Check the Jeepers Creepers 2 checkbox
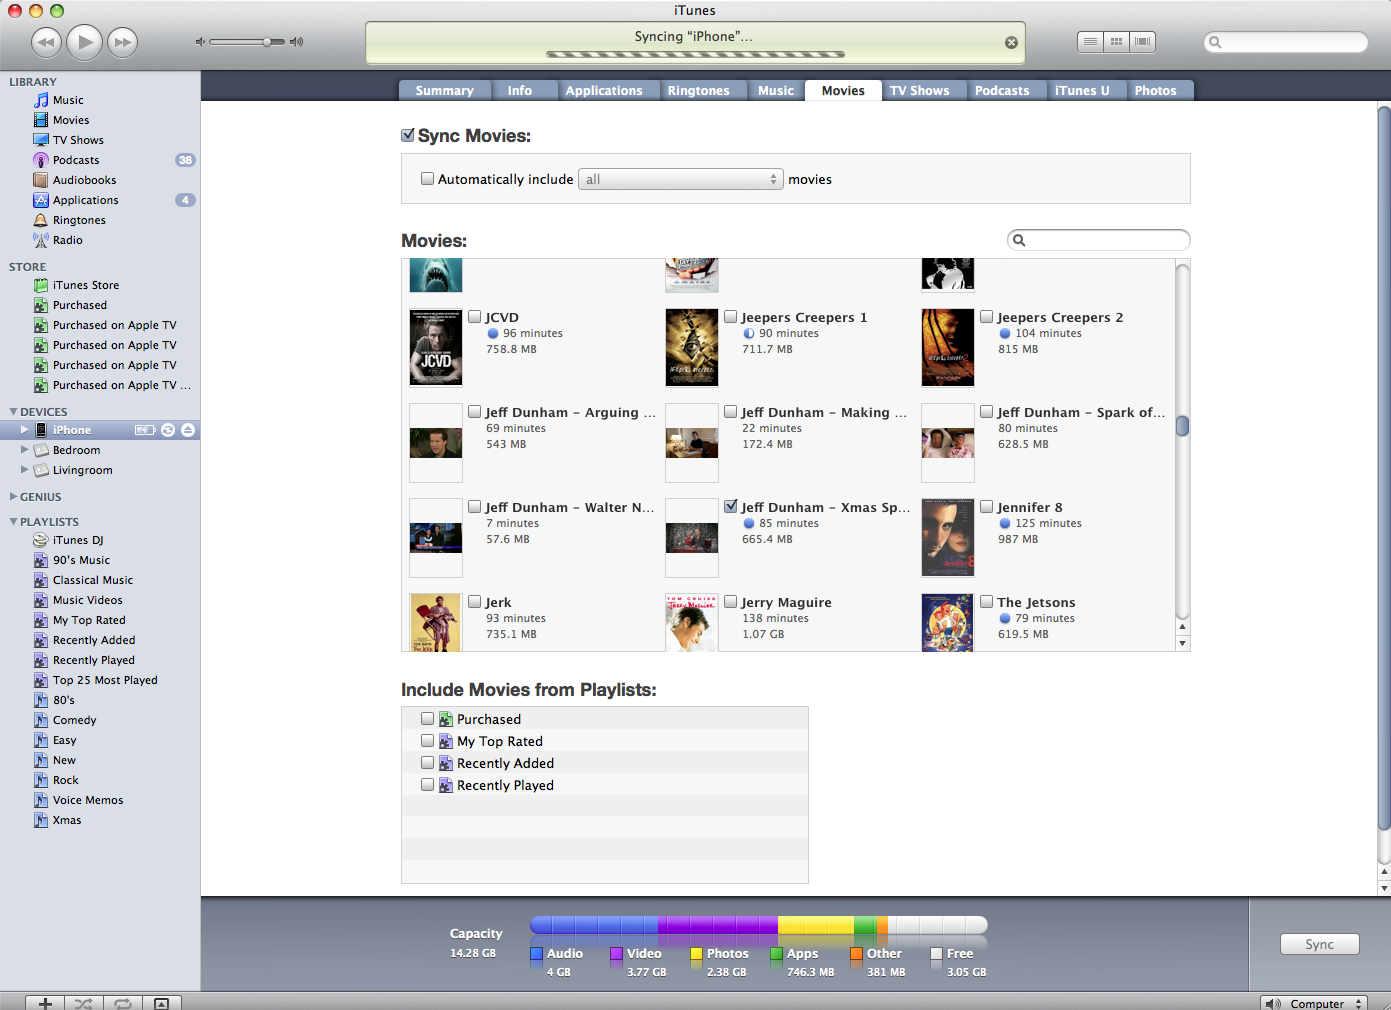1391x1010 pixels. point(987,317)
